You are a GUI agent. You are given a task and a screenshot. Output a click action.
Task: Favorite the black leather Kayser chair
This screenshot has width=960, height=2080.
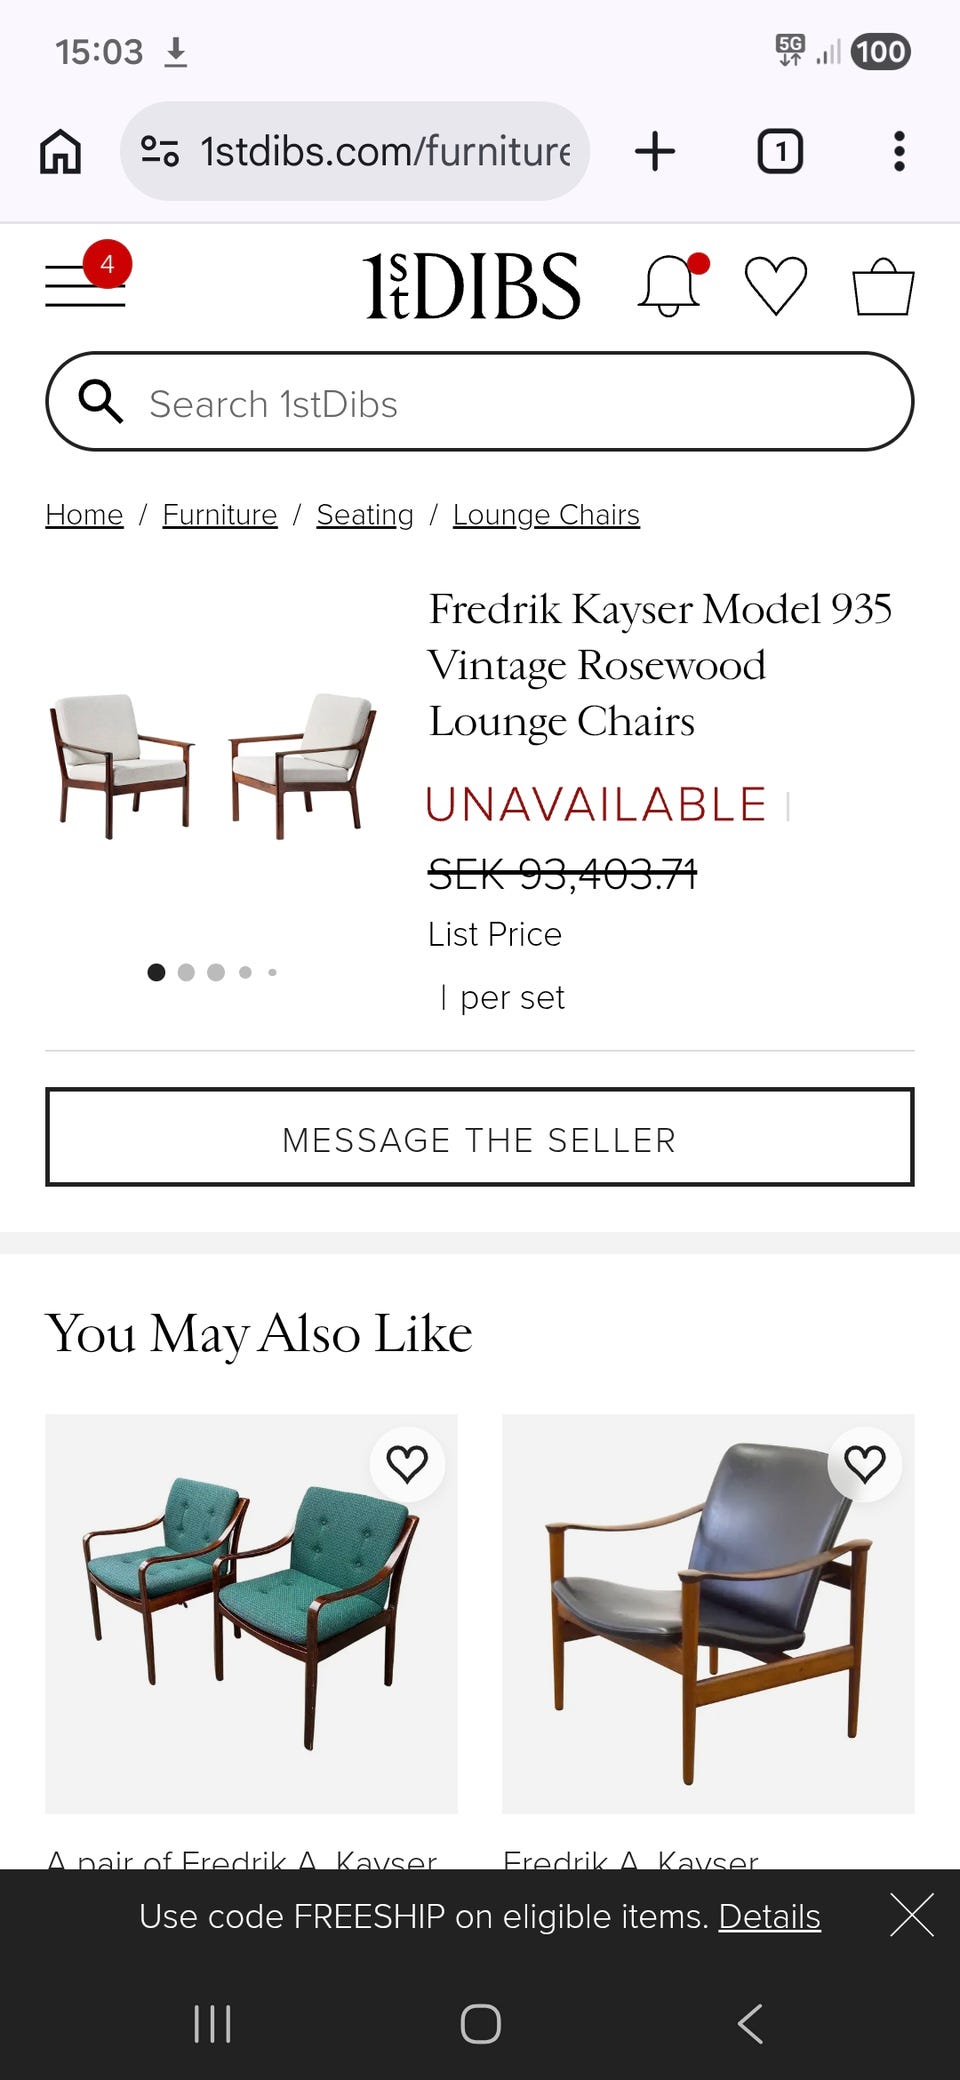pyautogui.click(x=865, y=1464)
